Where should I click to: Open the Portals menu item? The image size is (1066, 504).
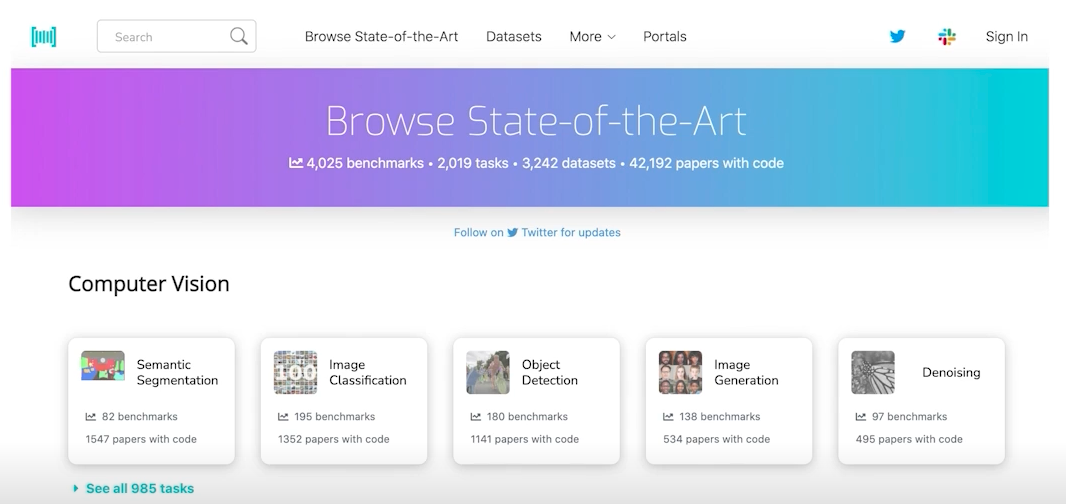click(665, 37)
